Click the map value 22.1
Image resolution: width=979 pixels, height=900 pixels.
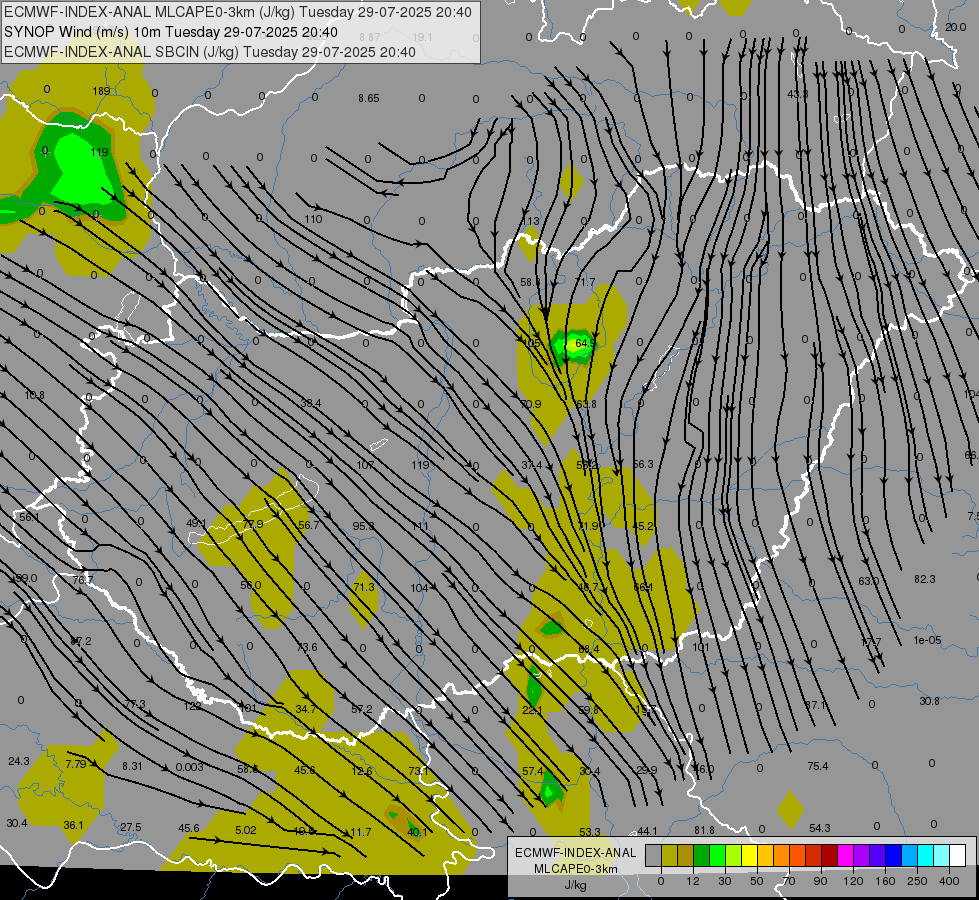[532, 710]
